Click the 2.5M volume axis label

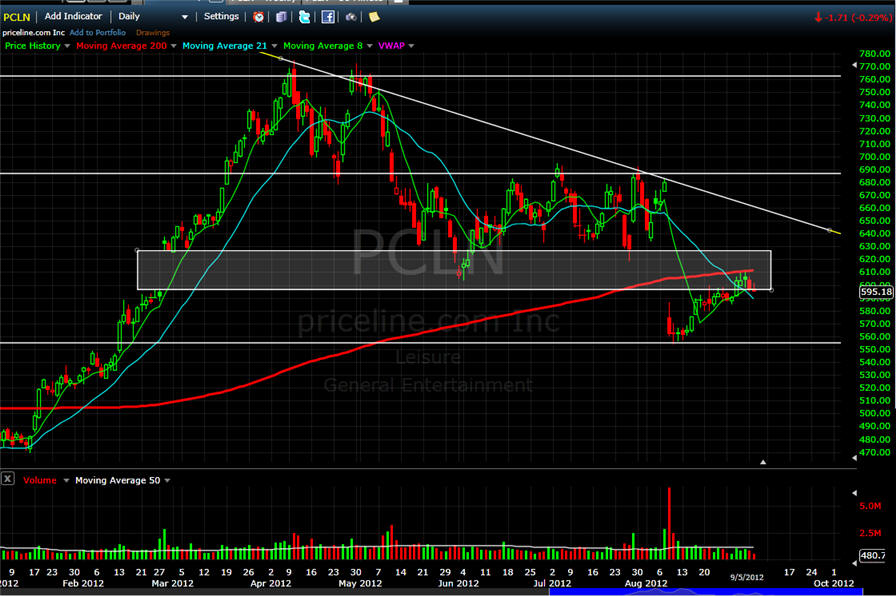point(870,533)
